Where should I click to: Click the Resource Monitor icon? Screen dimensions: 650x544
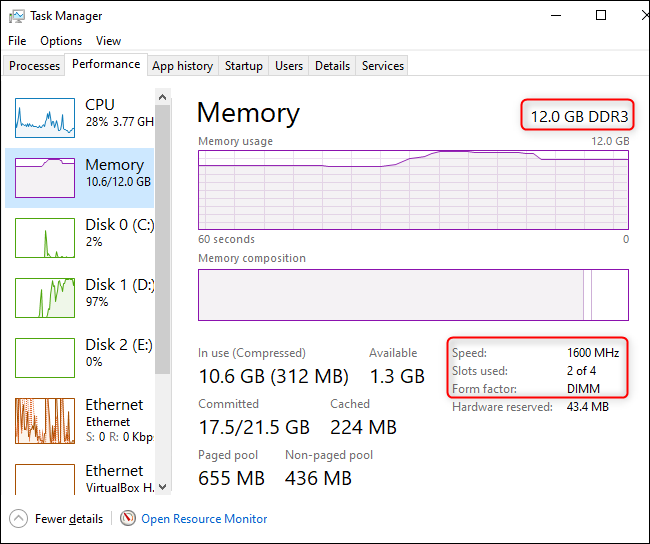(x=127, y=519)
